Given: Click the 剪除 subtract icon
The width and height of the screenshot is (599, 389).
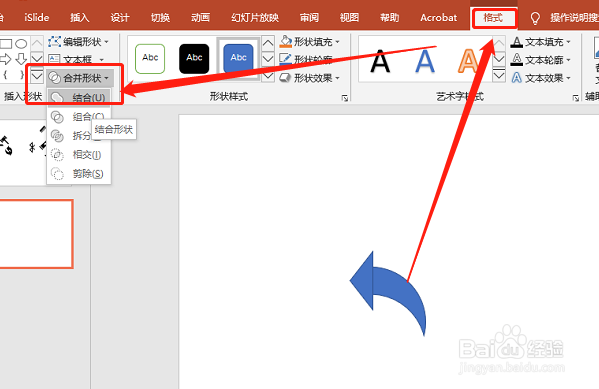Looking at the screenshot, I should pyautogui.click(x=57, y=174).
